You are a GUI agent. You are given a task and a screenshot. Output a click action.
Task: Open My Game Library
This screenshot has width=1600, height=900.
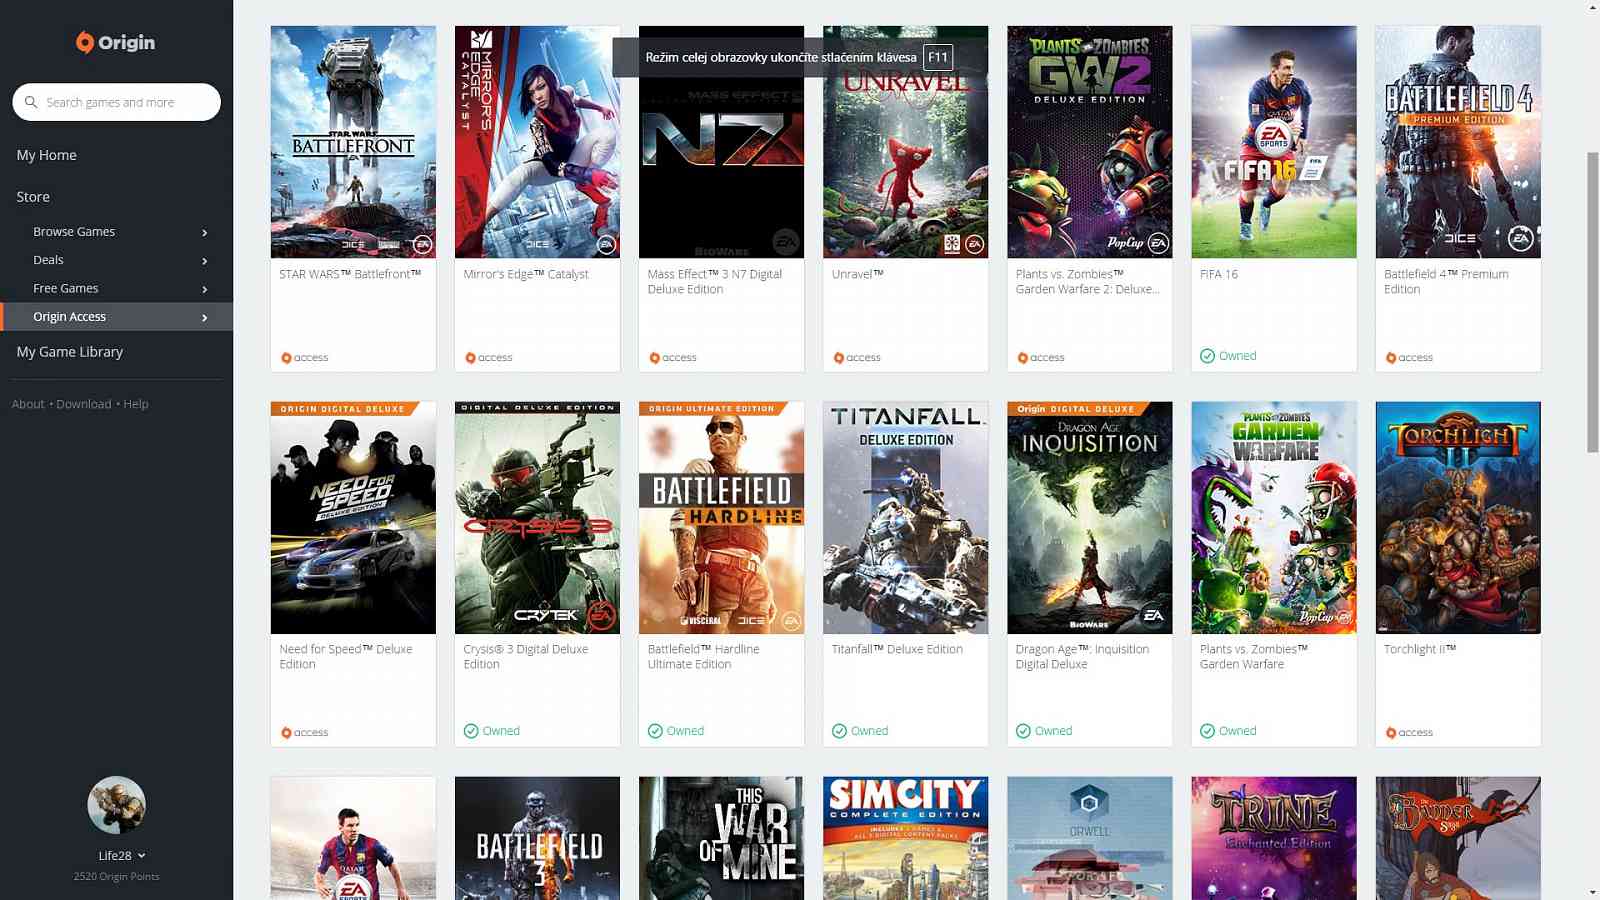(69, 351)
